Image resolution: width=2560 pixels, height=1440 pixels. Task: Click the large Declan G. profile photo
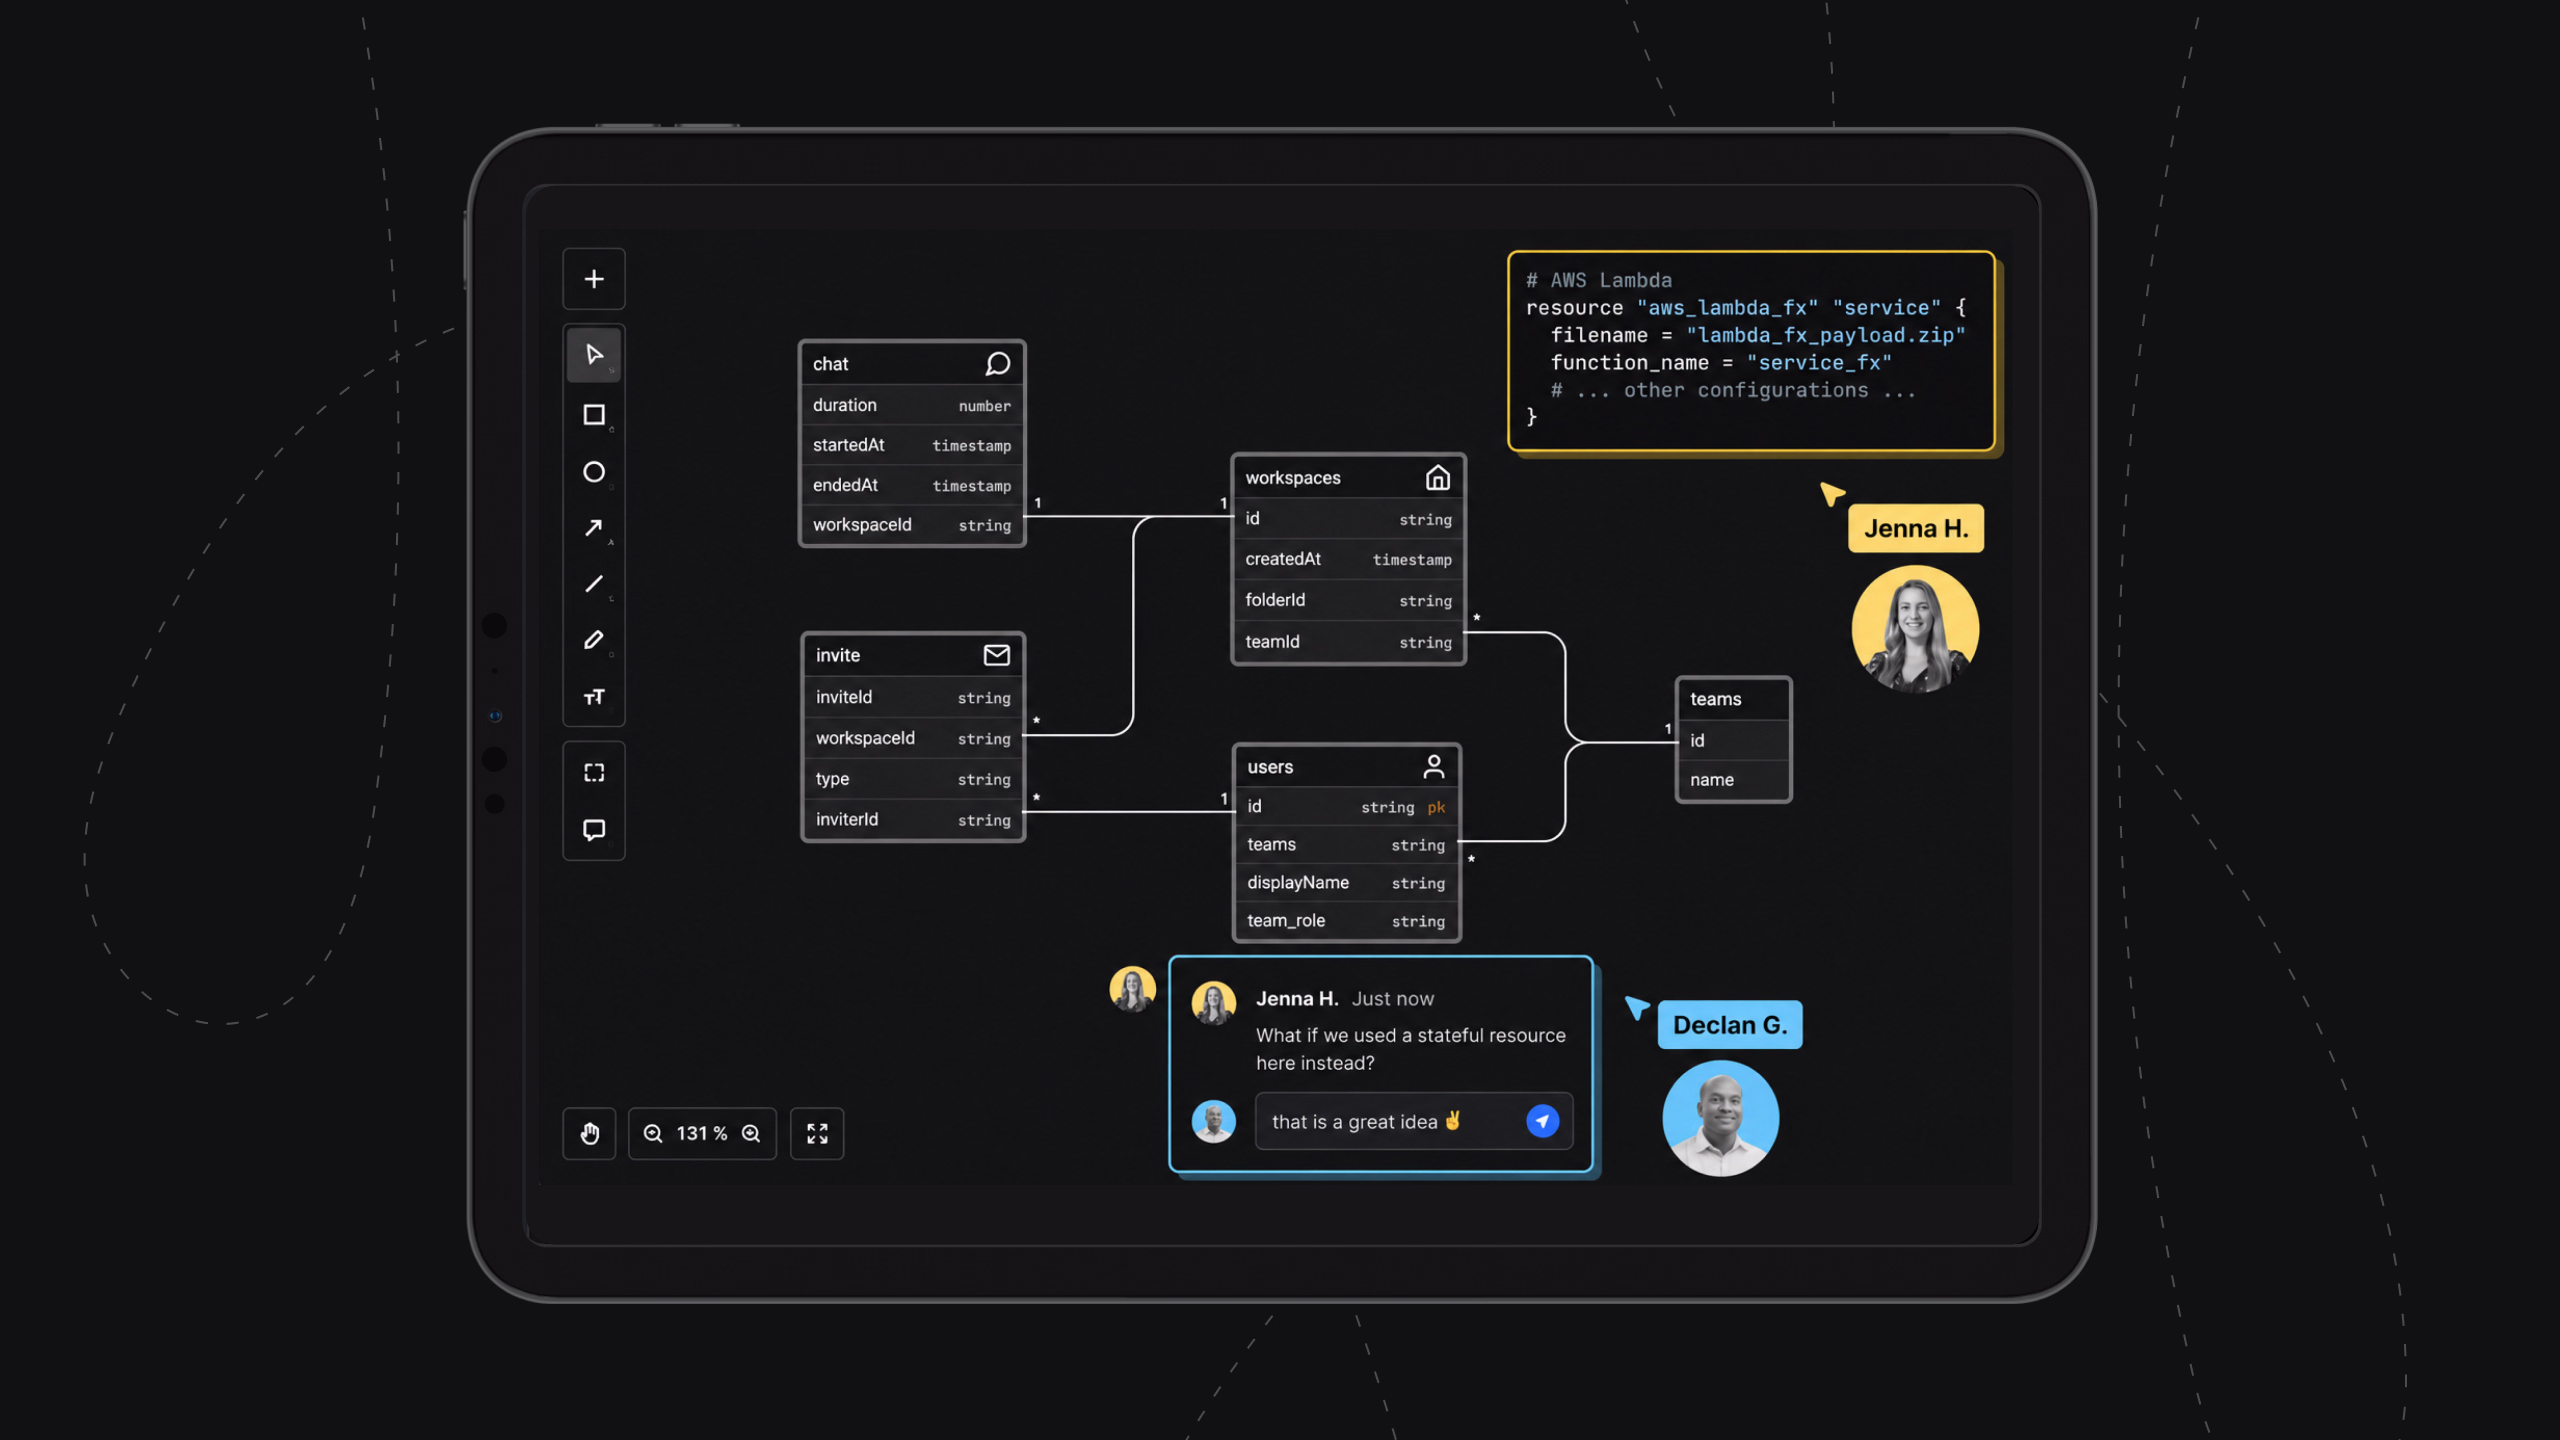click(x=1720, y=1118)
